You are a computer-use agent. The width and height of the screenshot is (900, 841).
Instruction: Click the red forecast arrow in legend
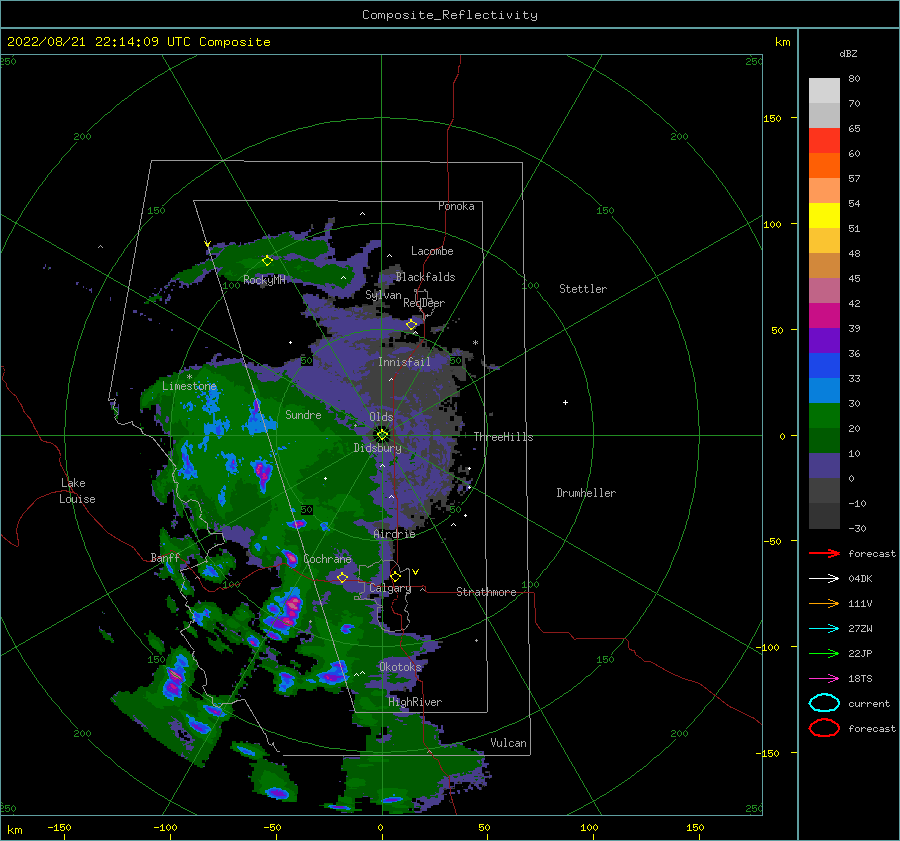click(x=824, y=553)
